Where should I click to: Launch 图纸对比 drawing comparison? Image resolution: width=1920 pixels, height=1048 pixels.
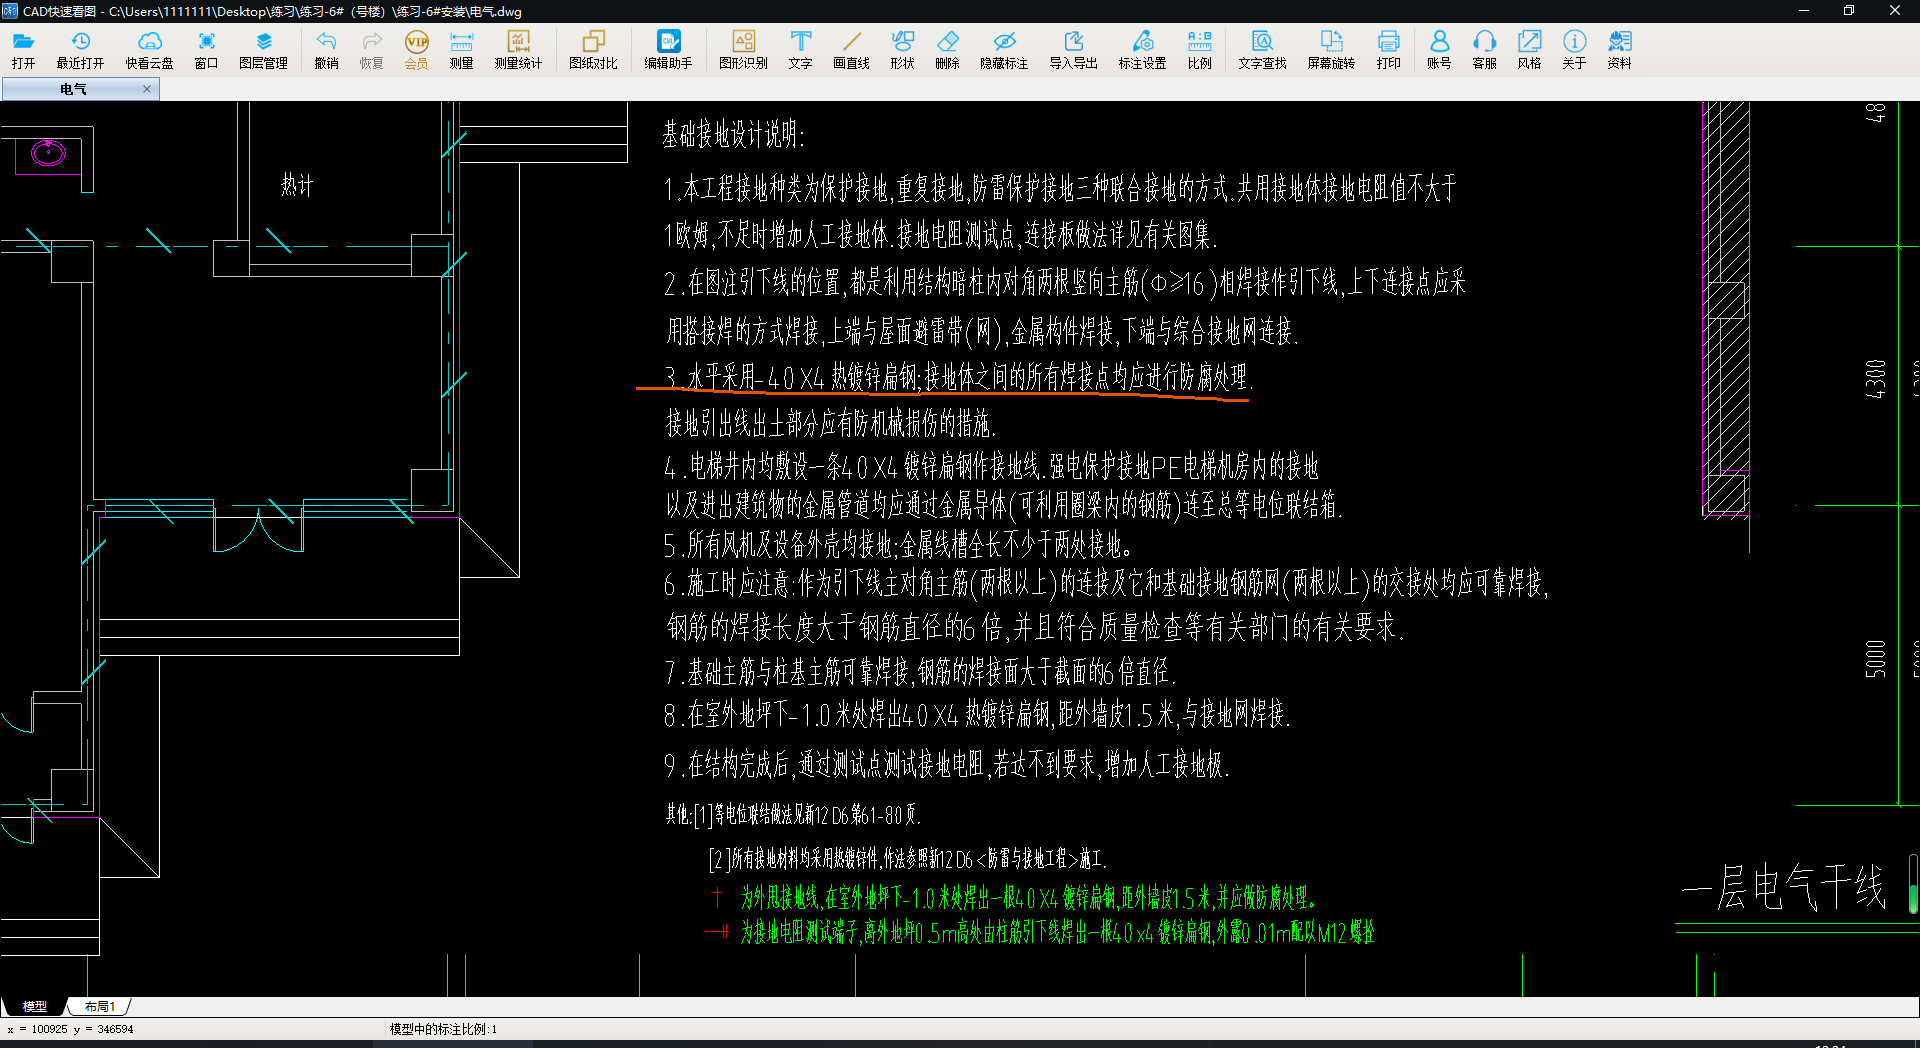(x=593, y=49)
